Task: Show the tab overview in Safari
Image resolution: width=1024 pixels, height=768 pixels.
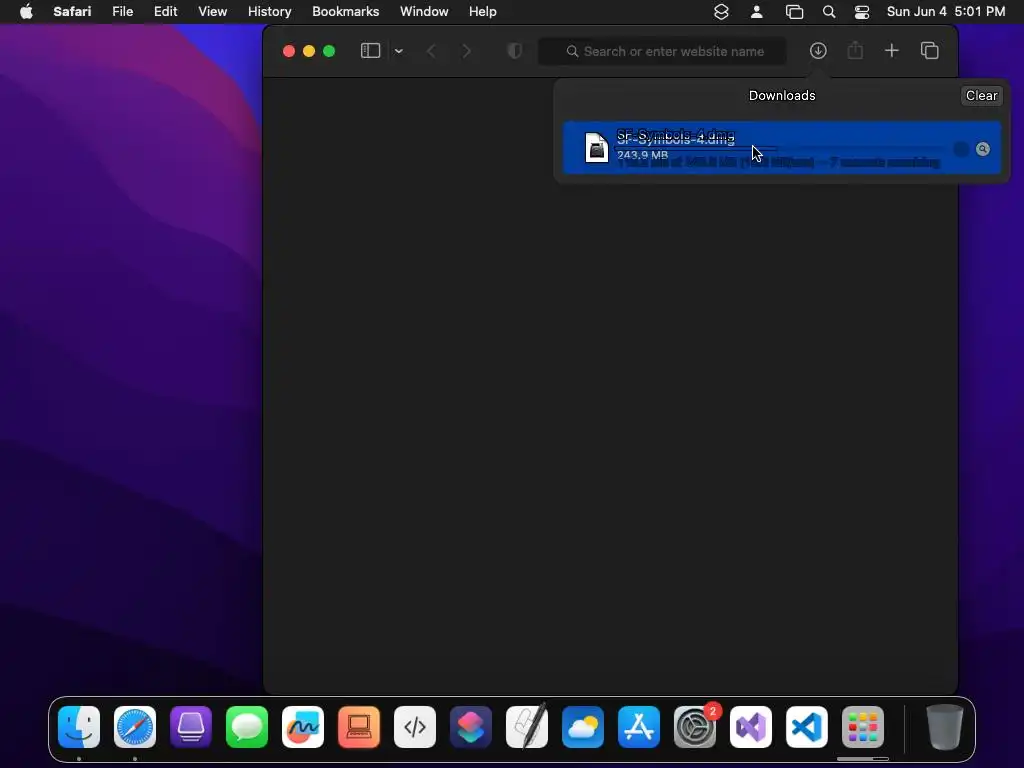Action: (929, 51)
